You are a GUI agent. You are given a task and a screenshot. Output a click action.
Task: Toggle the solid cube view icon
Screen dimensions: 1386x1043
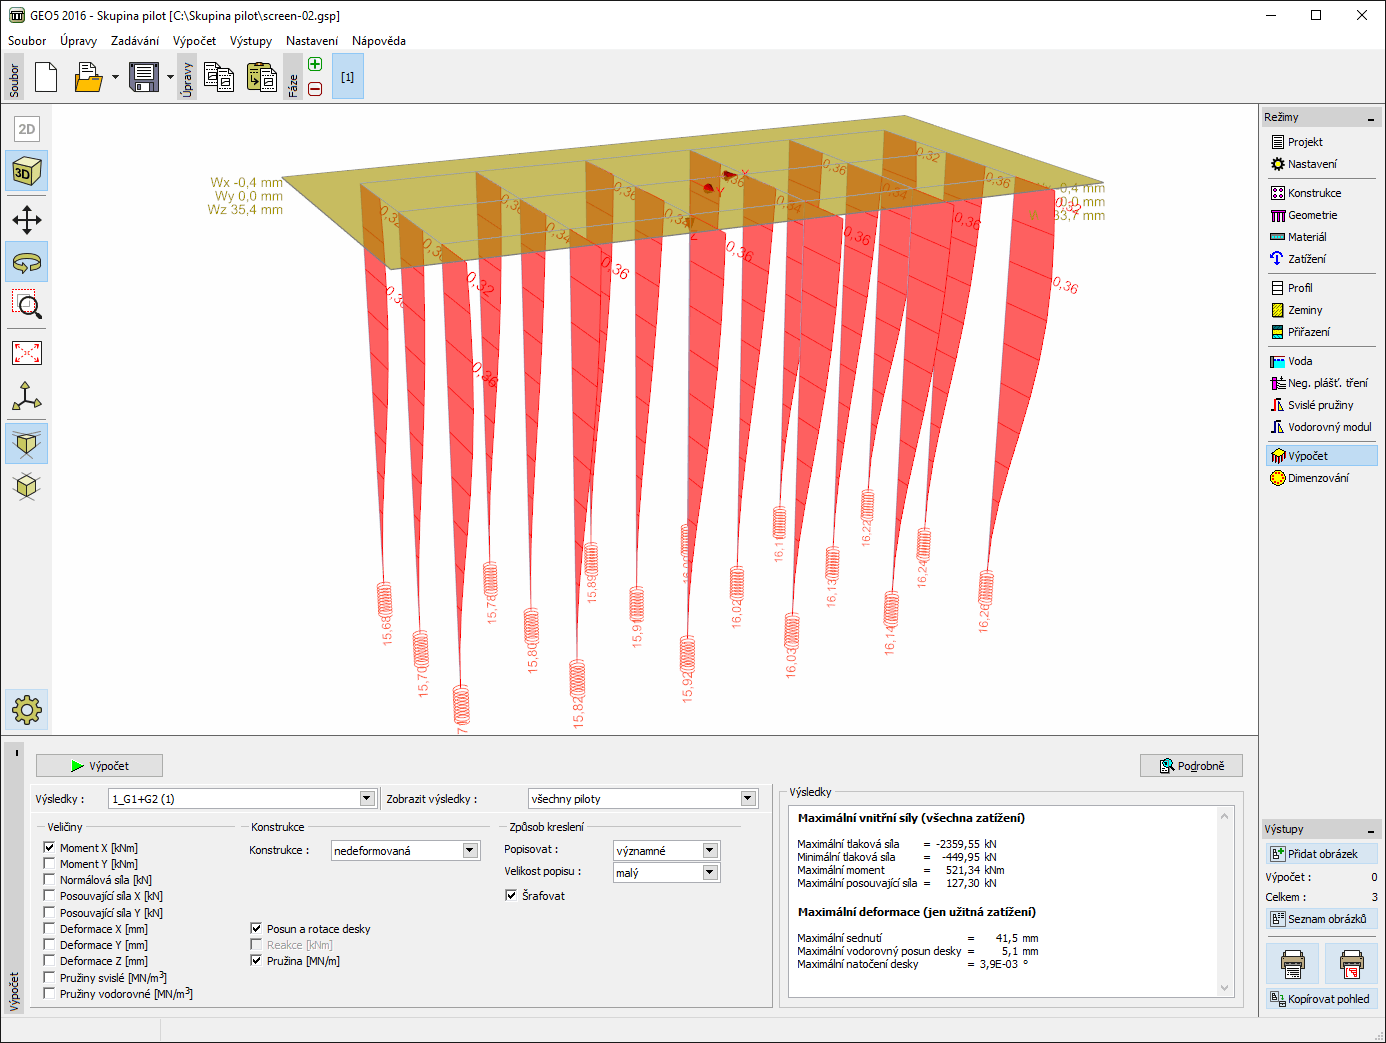[x=27, y=444]
